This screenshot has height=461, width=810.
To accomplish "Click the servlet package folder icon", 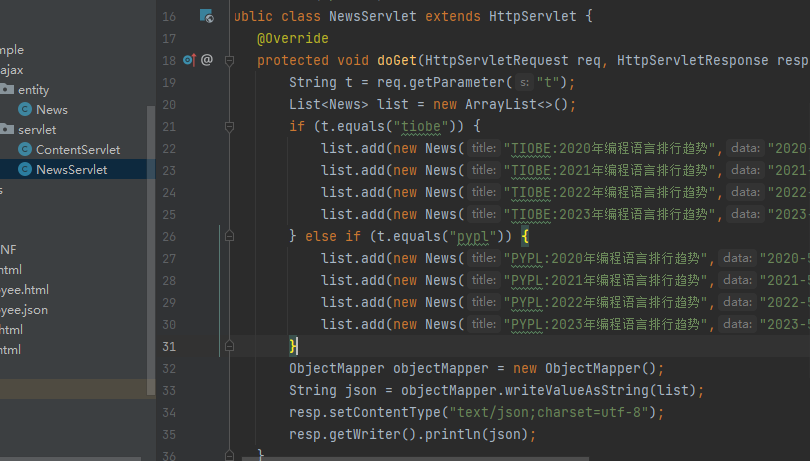I will click(x=7, y=130).
